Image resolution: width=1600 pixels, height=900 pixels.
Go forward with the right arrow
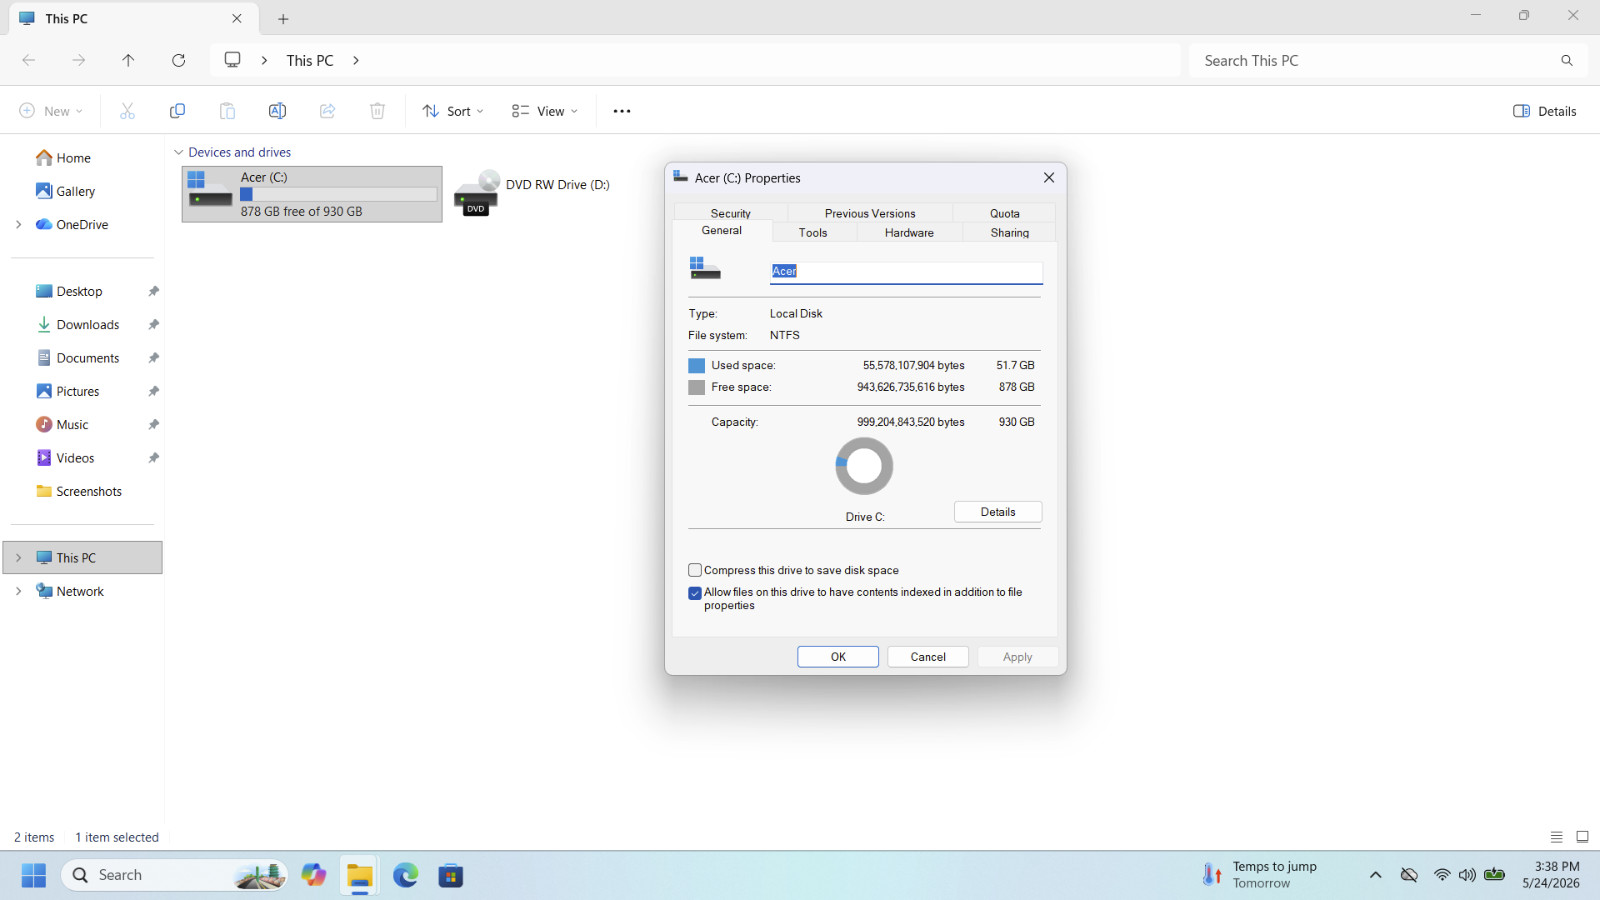79,60
